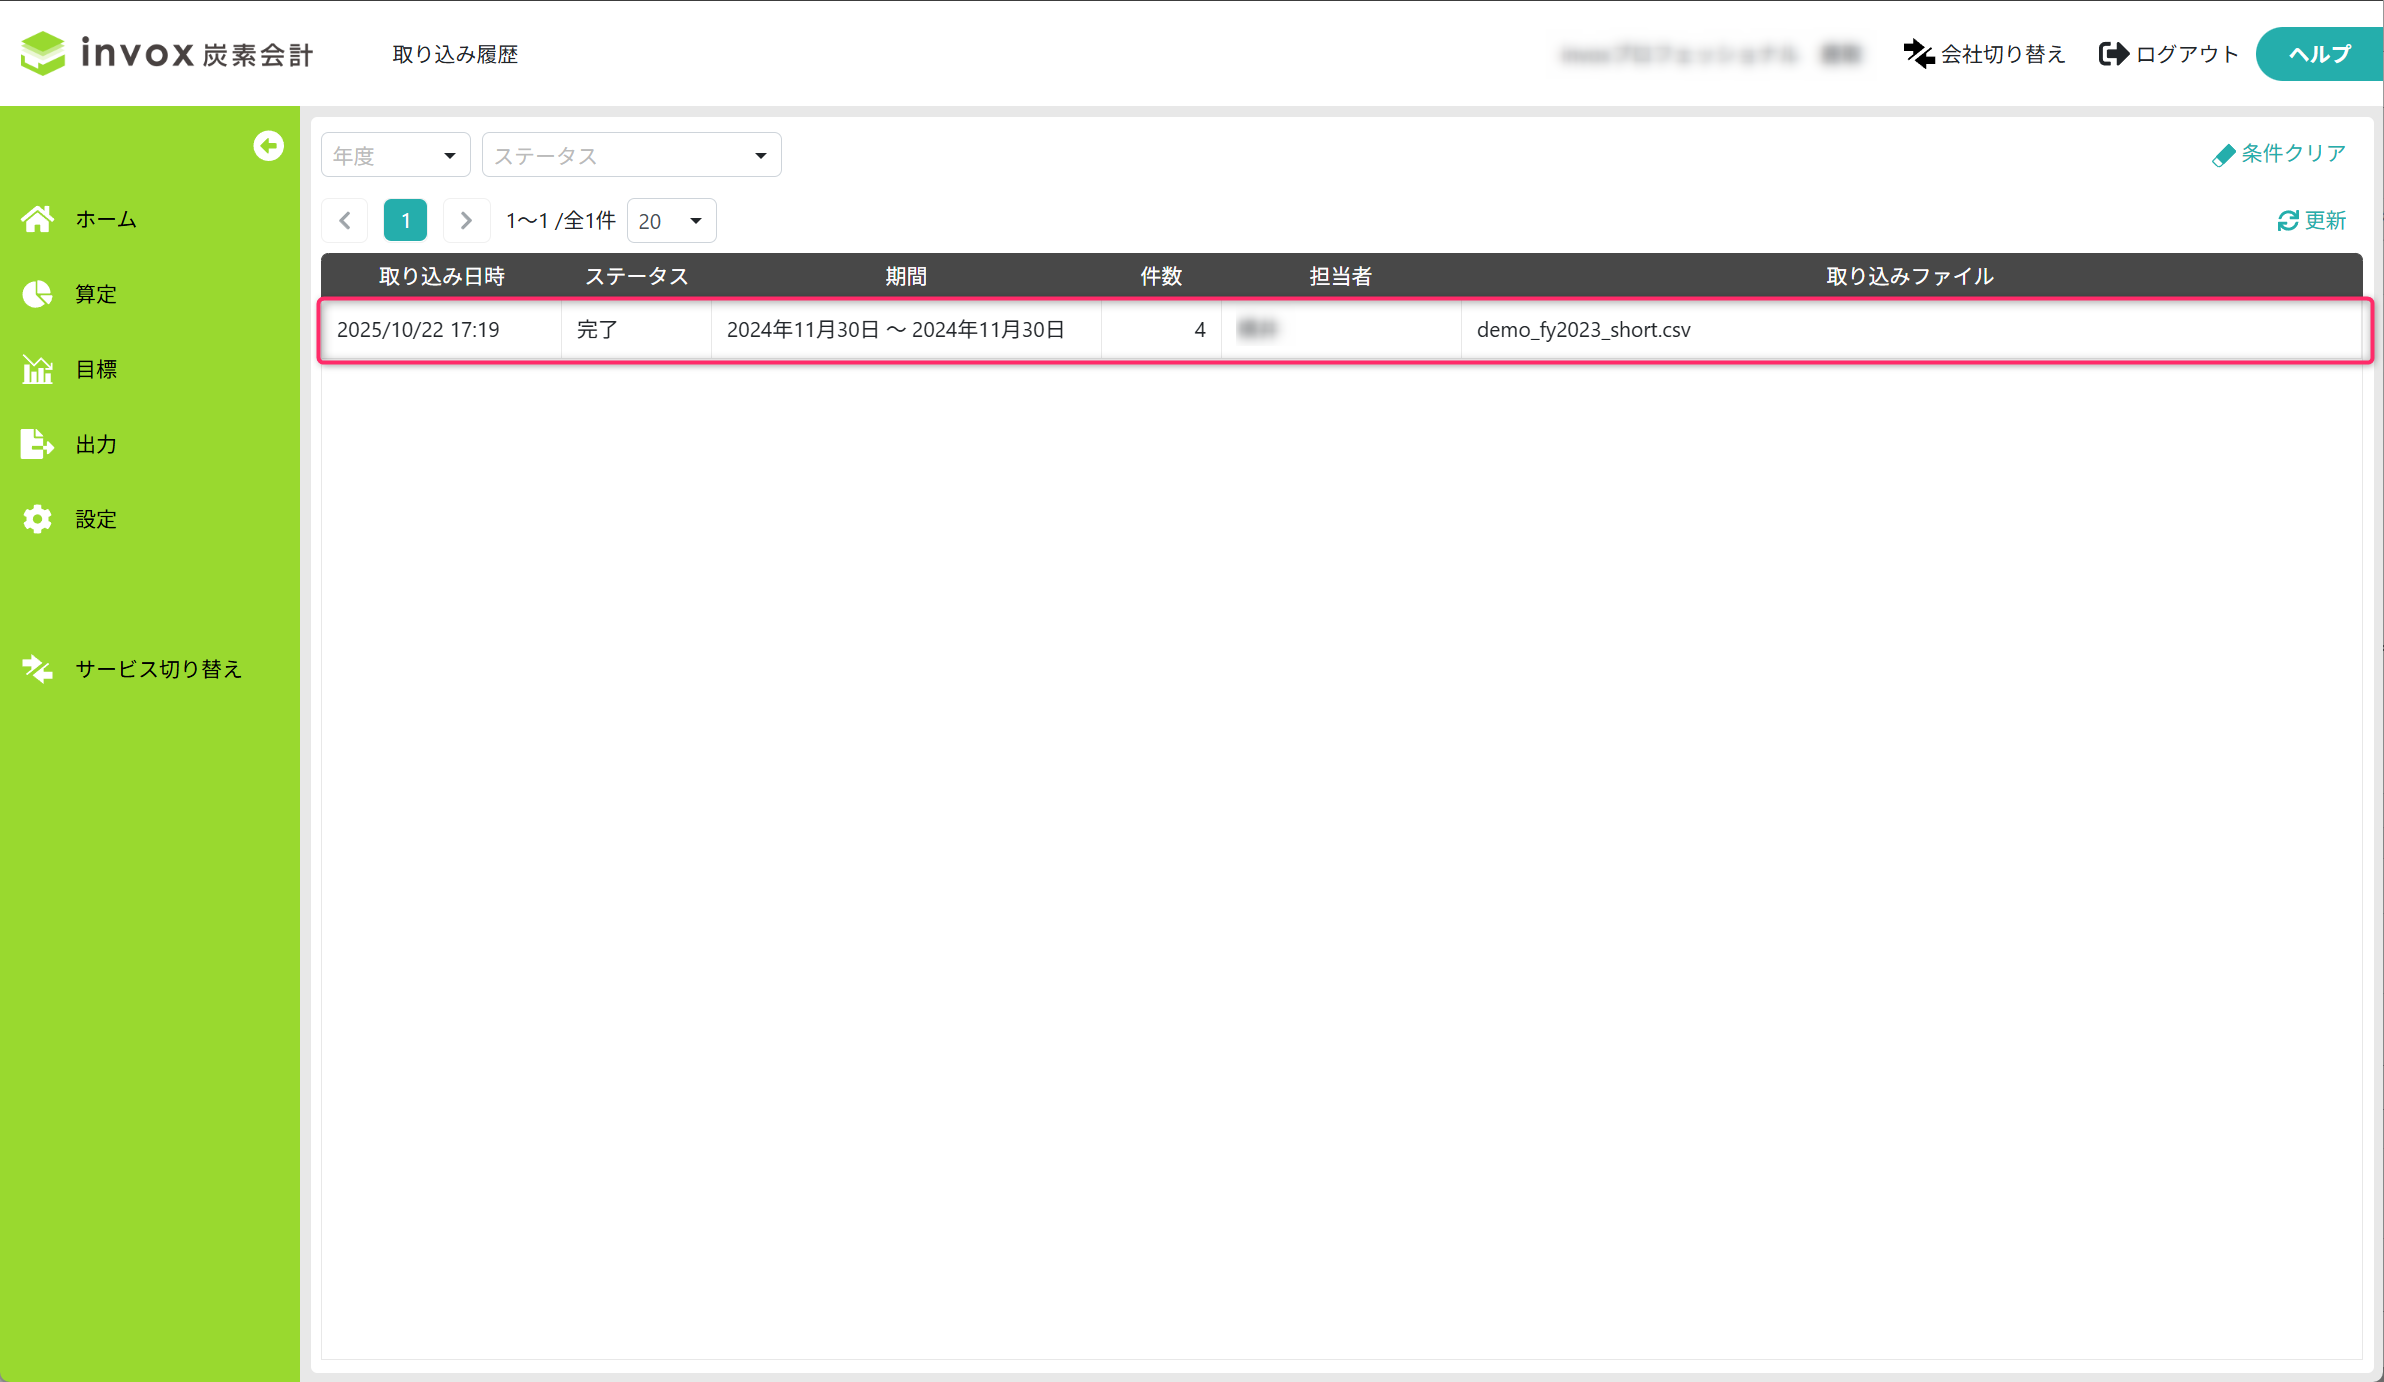The image size is (2384, 1382).
Task: Select the demo_fy2023_short.csv import row
Action: 1583,330
